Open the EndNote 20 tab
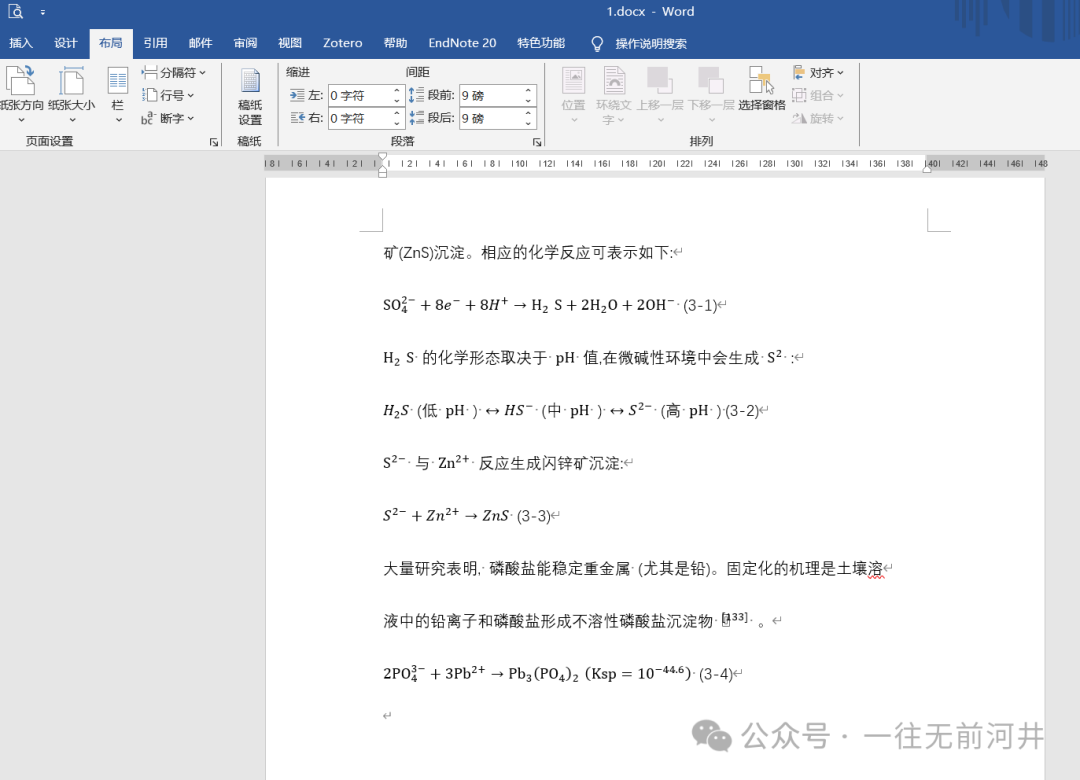This screenshot has height=780, width=1080. click(x=462, y=43)
